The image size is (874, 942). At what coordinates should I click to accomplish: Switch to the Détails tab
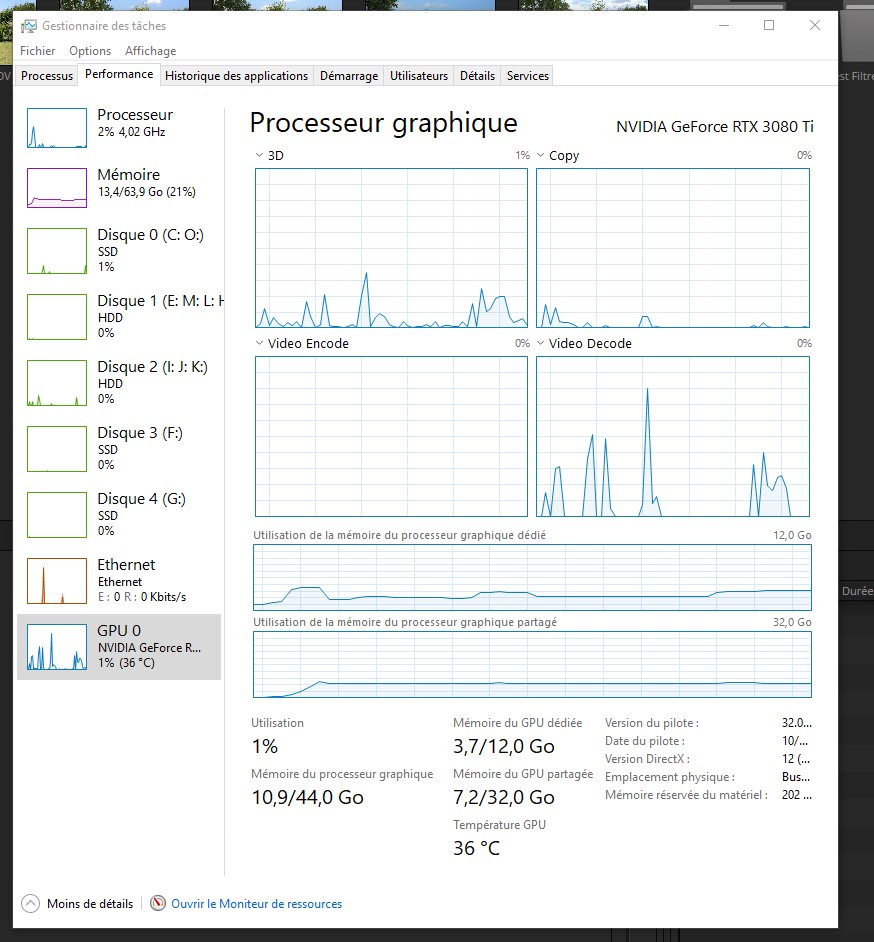pos(477,76)
